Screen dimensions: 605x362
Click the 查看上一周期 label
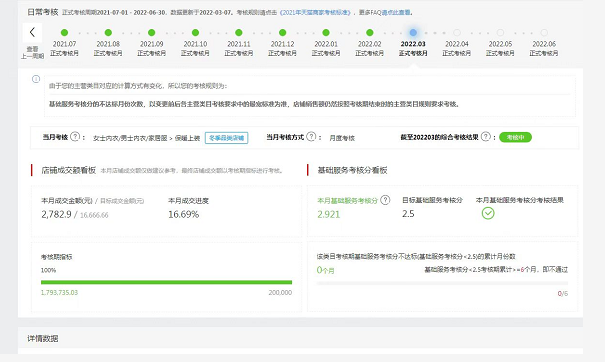(x=32, y=52)
